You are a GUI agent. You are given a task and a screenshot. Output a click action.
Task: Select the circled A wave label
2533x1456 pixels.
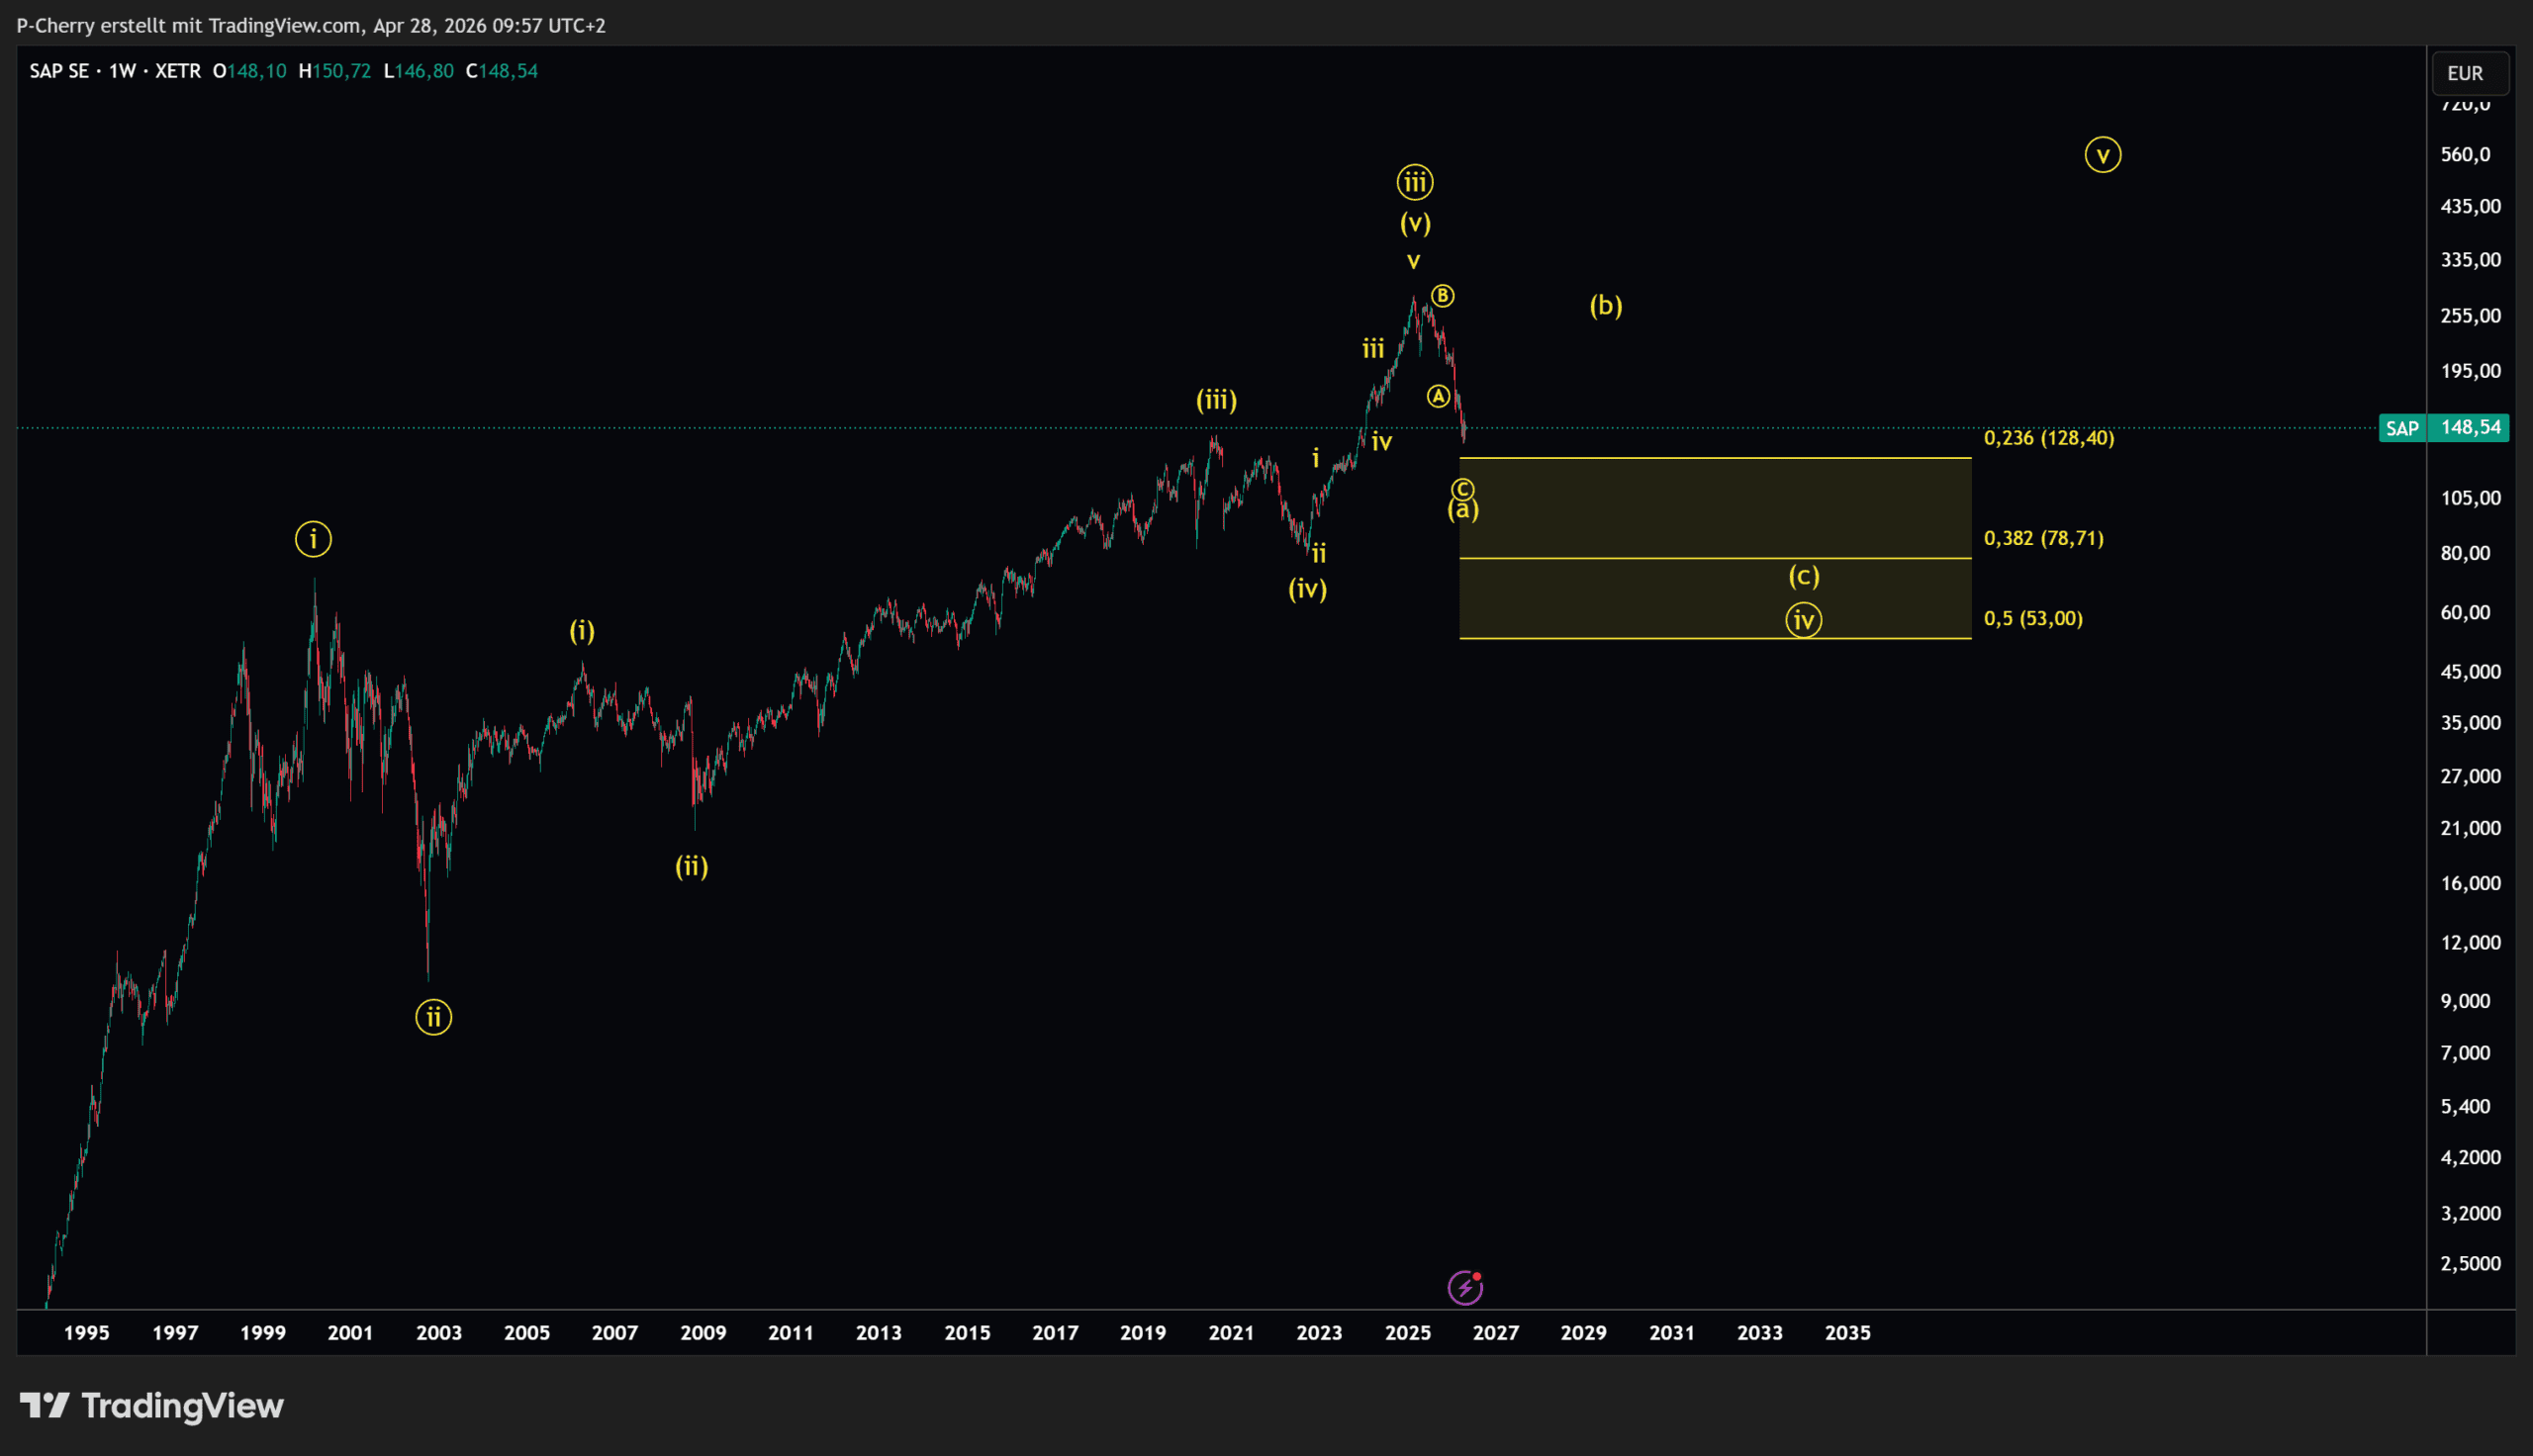point(1438,397)
